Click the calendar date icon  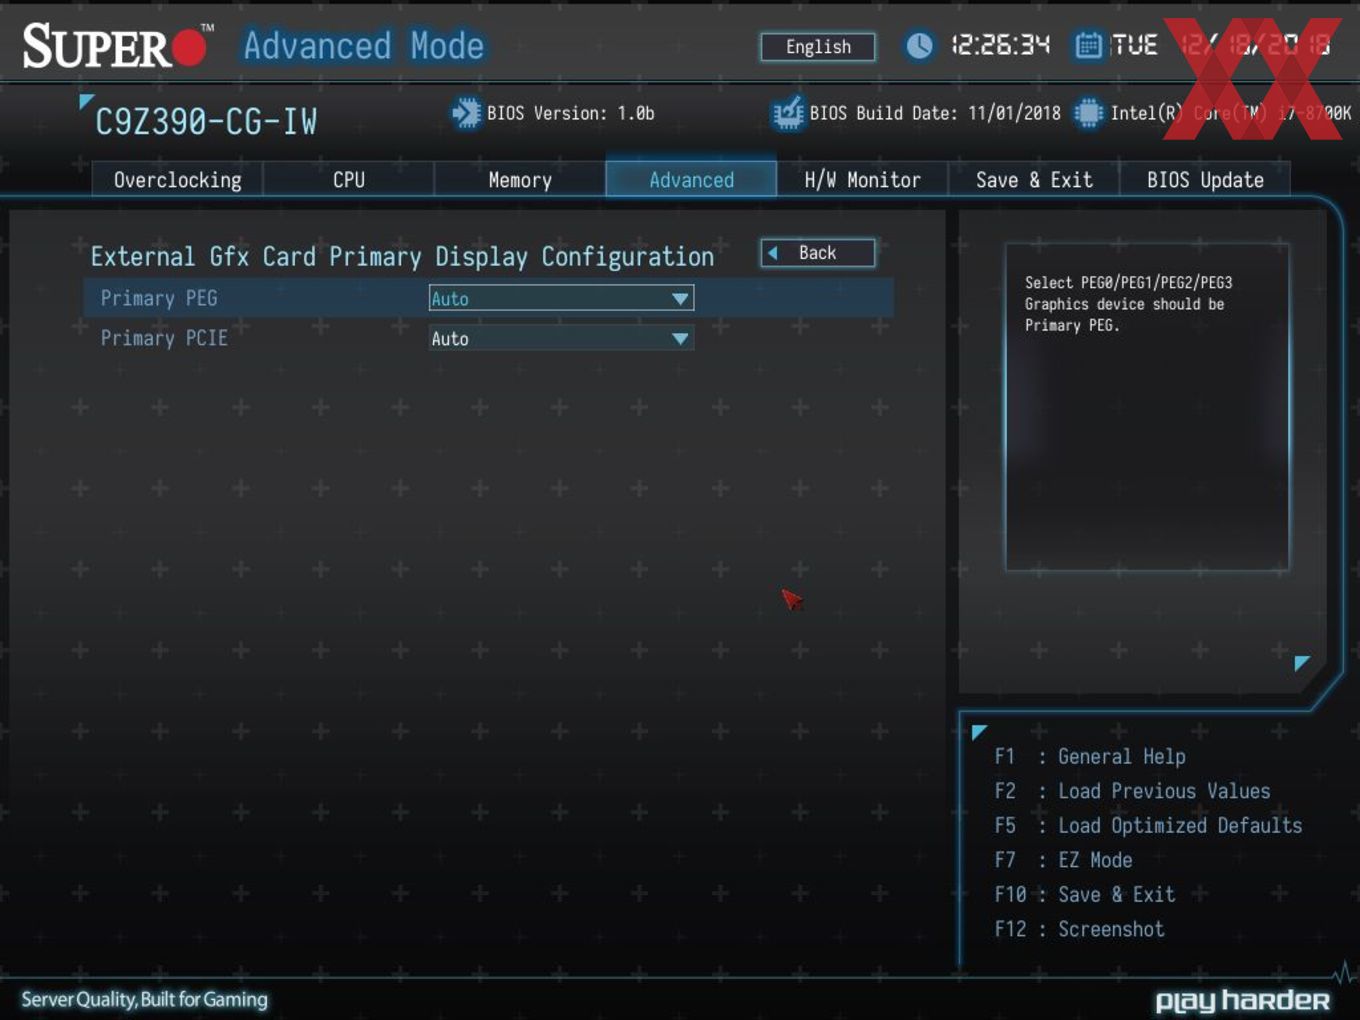(x=1088, y=45)
